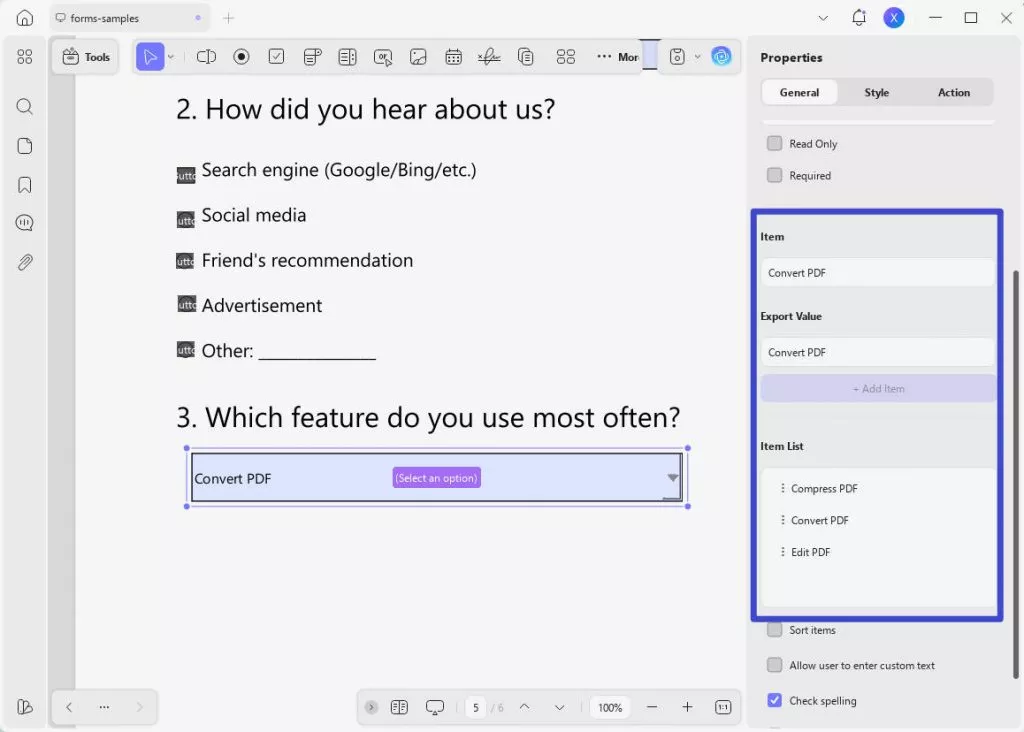Enable the Read Only checkbox
The image size is (1024, 732).
pyautogui.click(x=775, y=143)
